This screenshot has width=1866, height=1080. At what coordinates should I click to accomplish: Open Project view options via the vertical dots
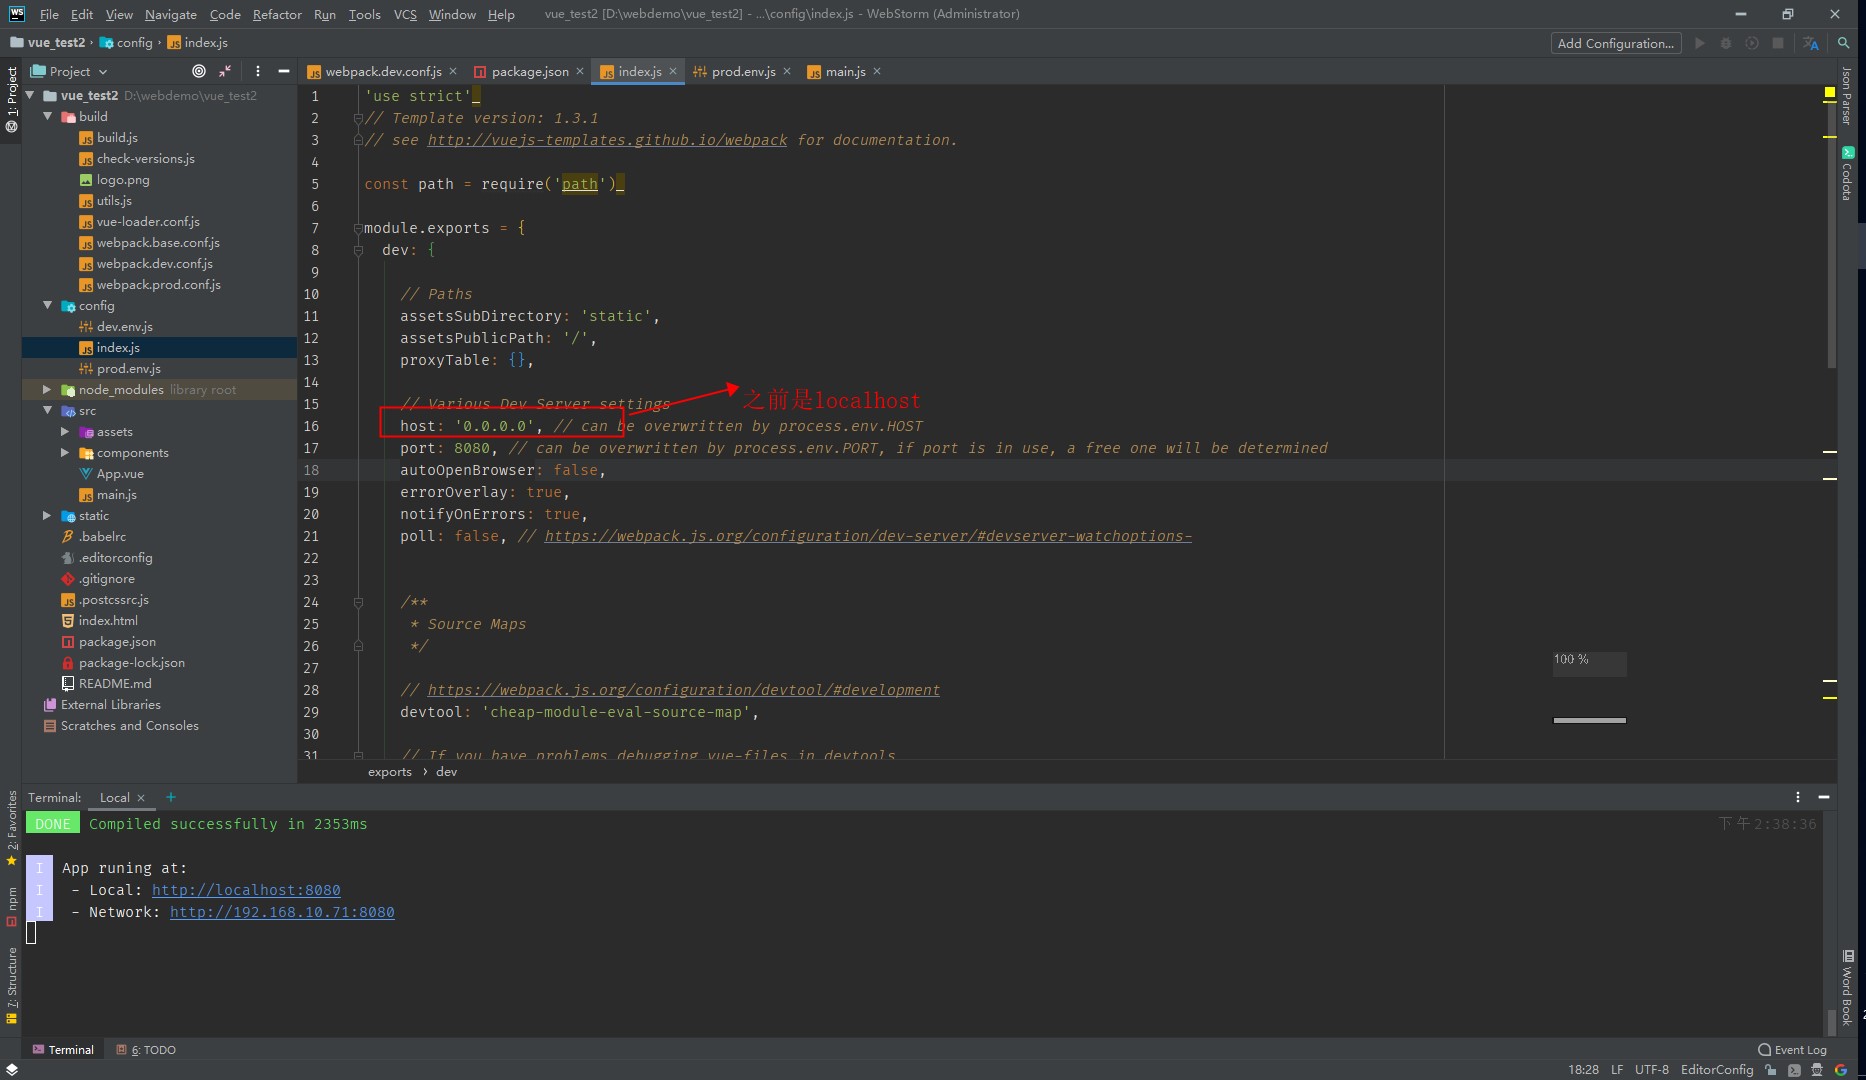[258, 71]
